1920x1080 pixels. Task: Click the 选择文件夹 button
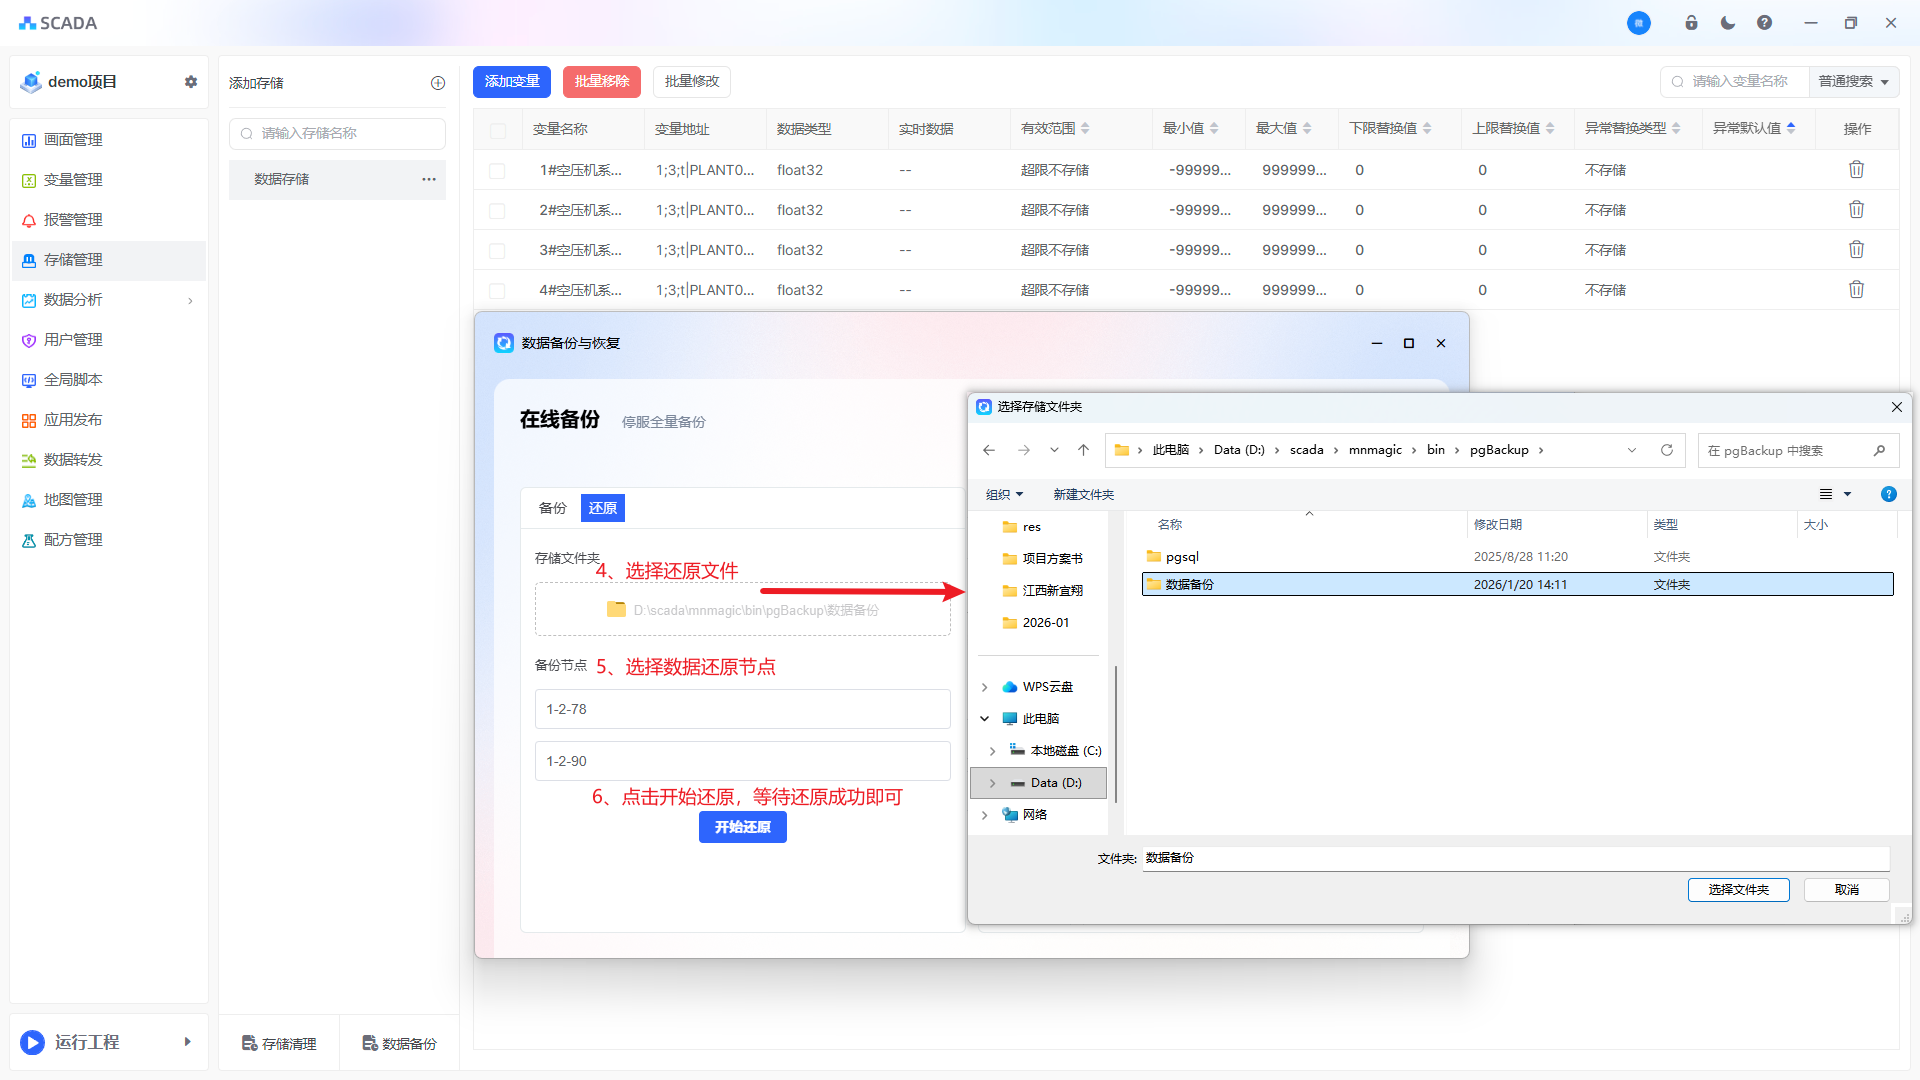(x=1738, y=890)
